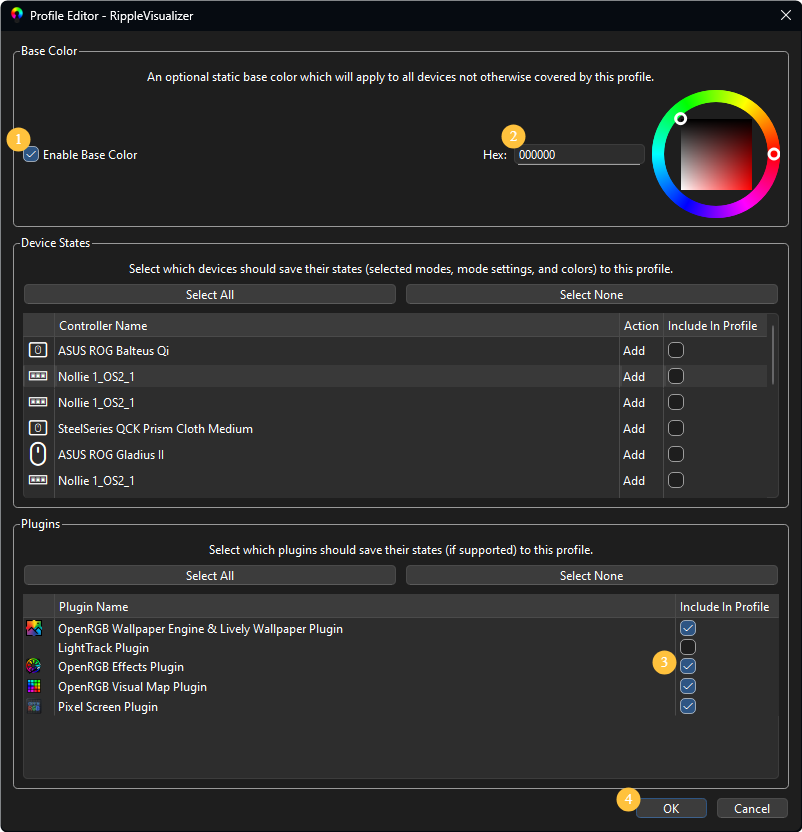Click Select None in Device States
Screen dimensions: 802x832
pyautogui.click(x=592, y=294)
